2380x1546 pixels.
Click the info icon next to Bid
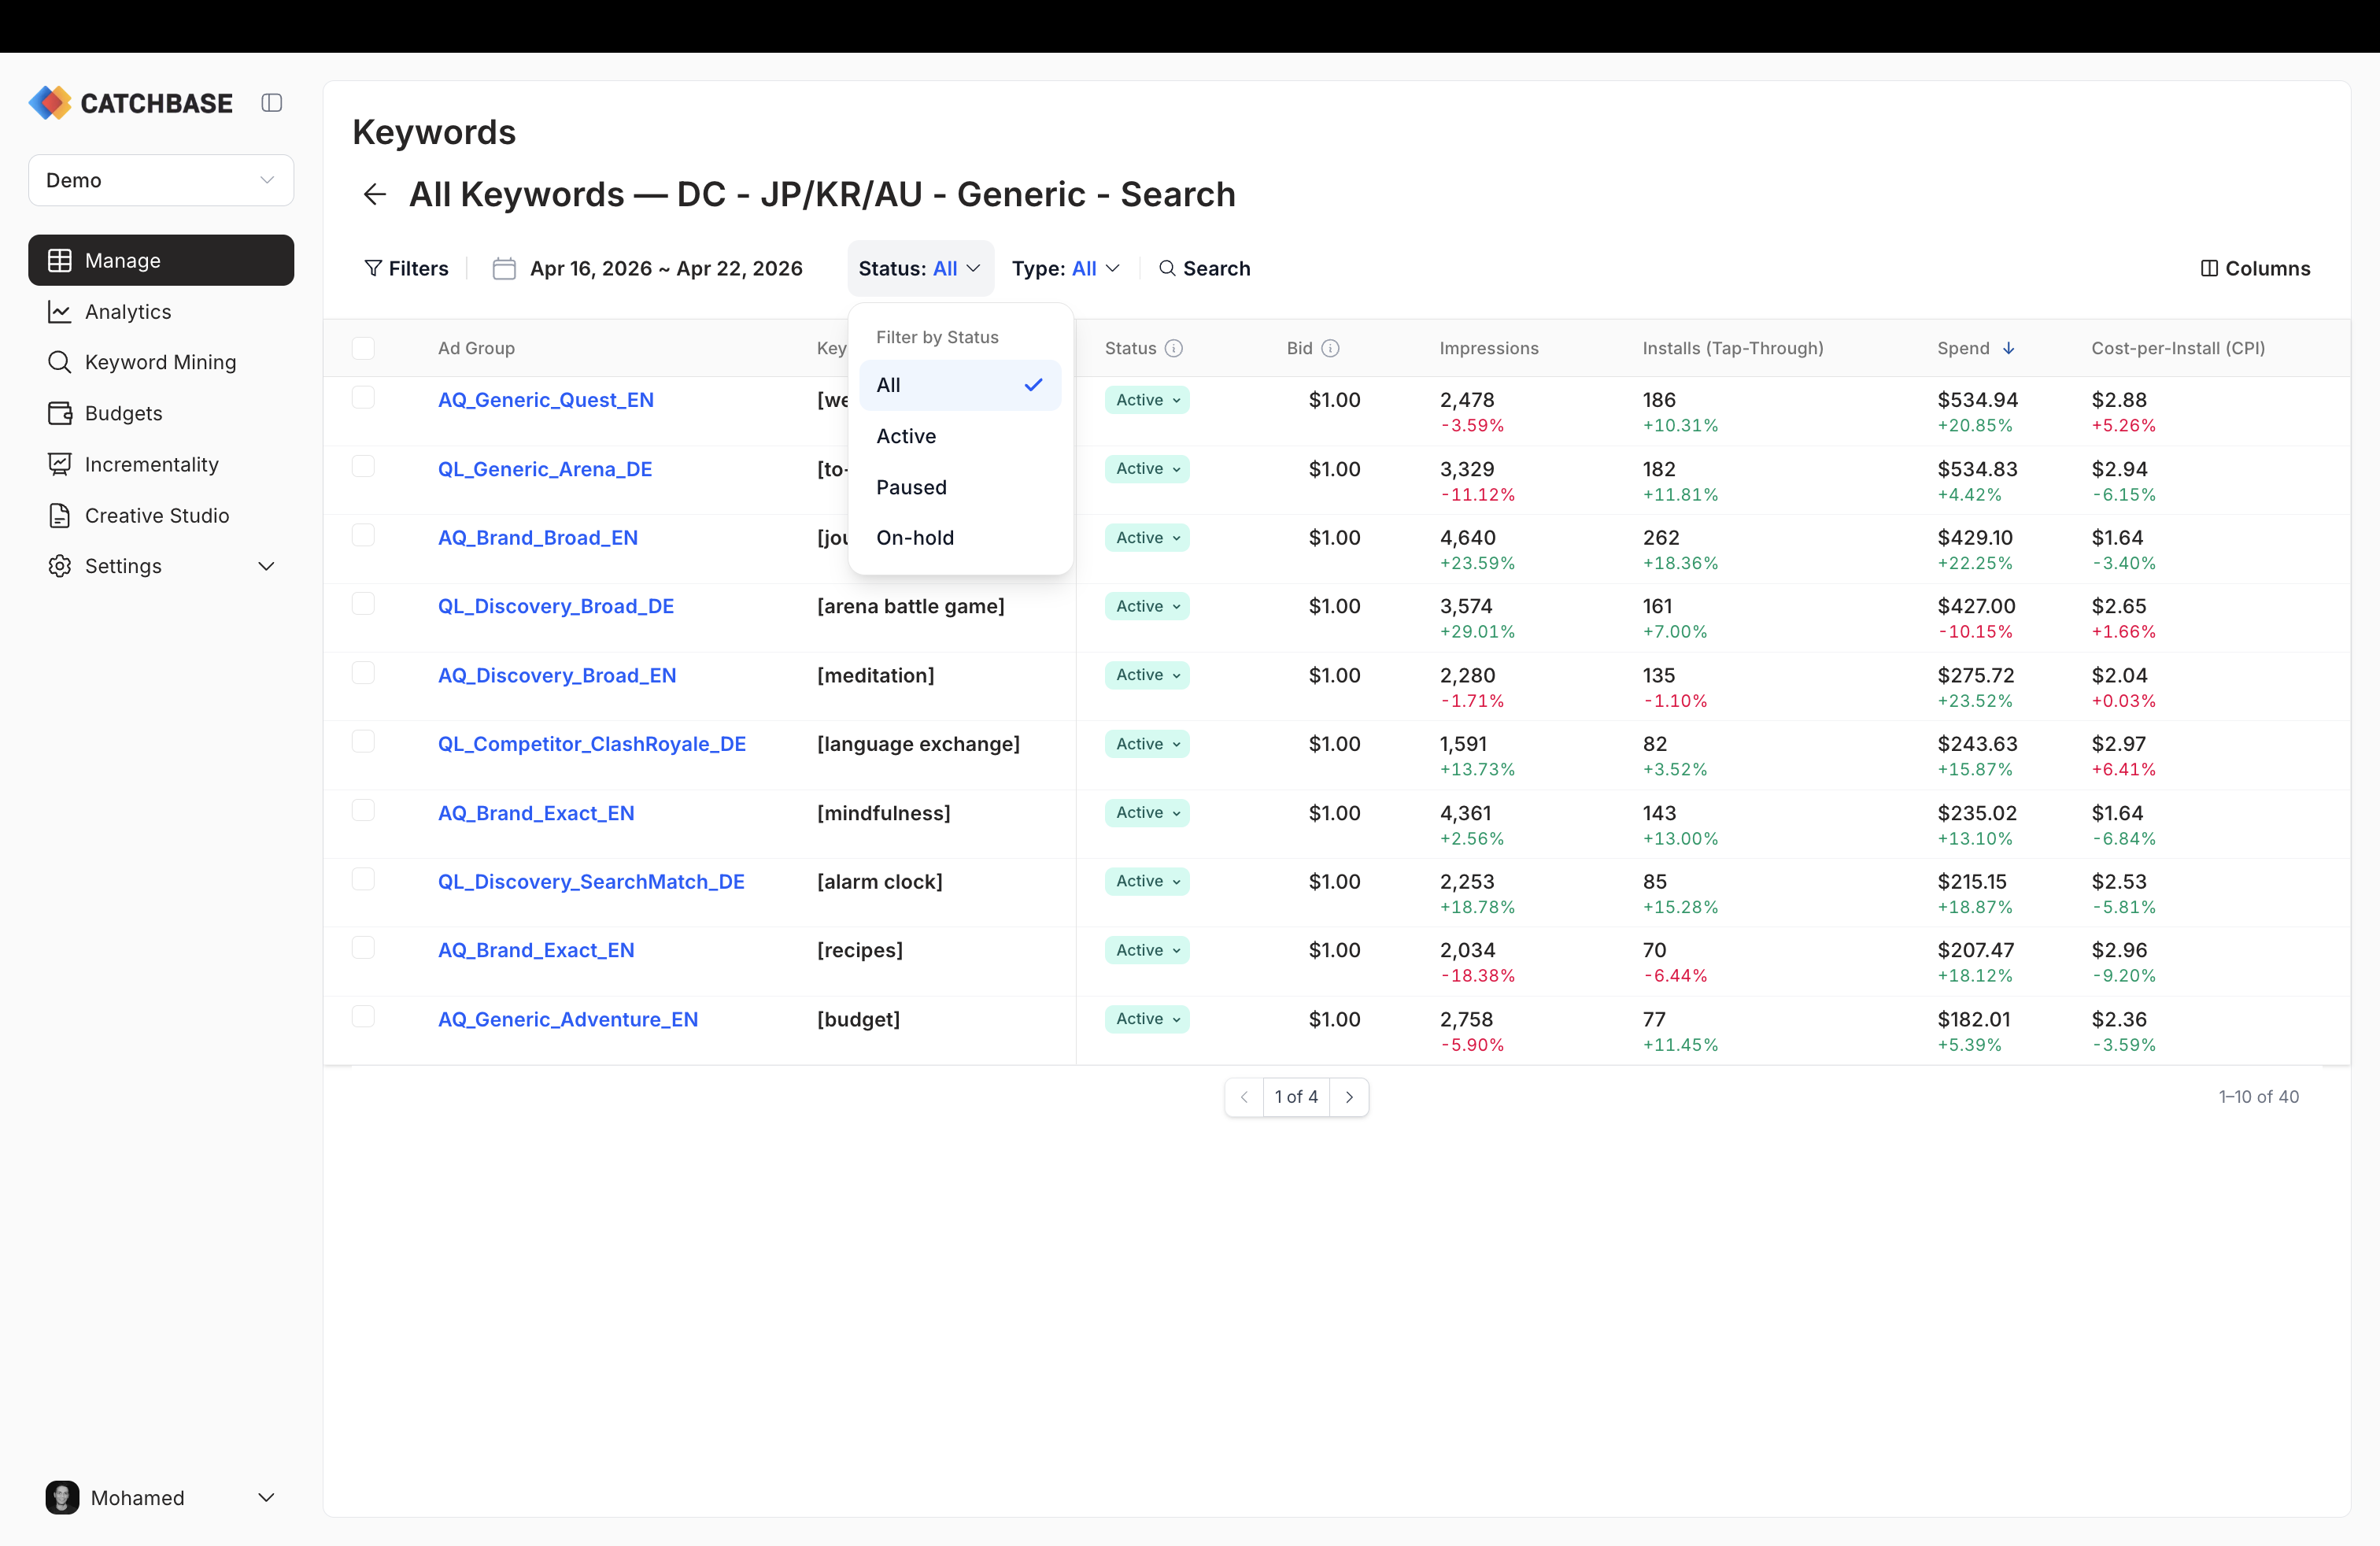point(1331,348)
